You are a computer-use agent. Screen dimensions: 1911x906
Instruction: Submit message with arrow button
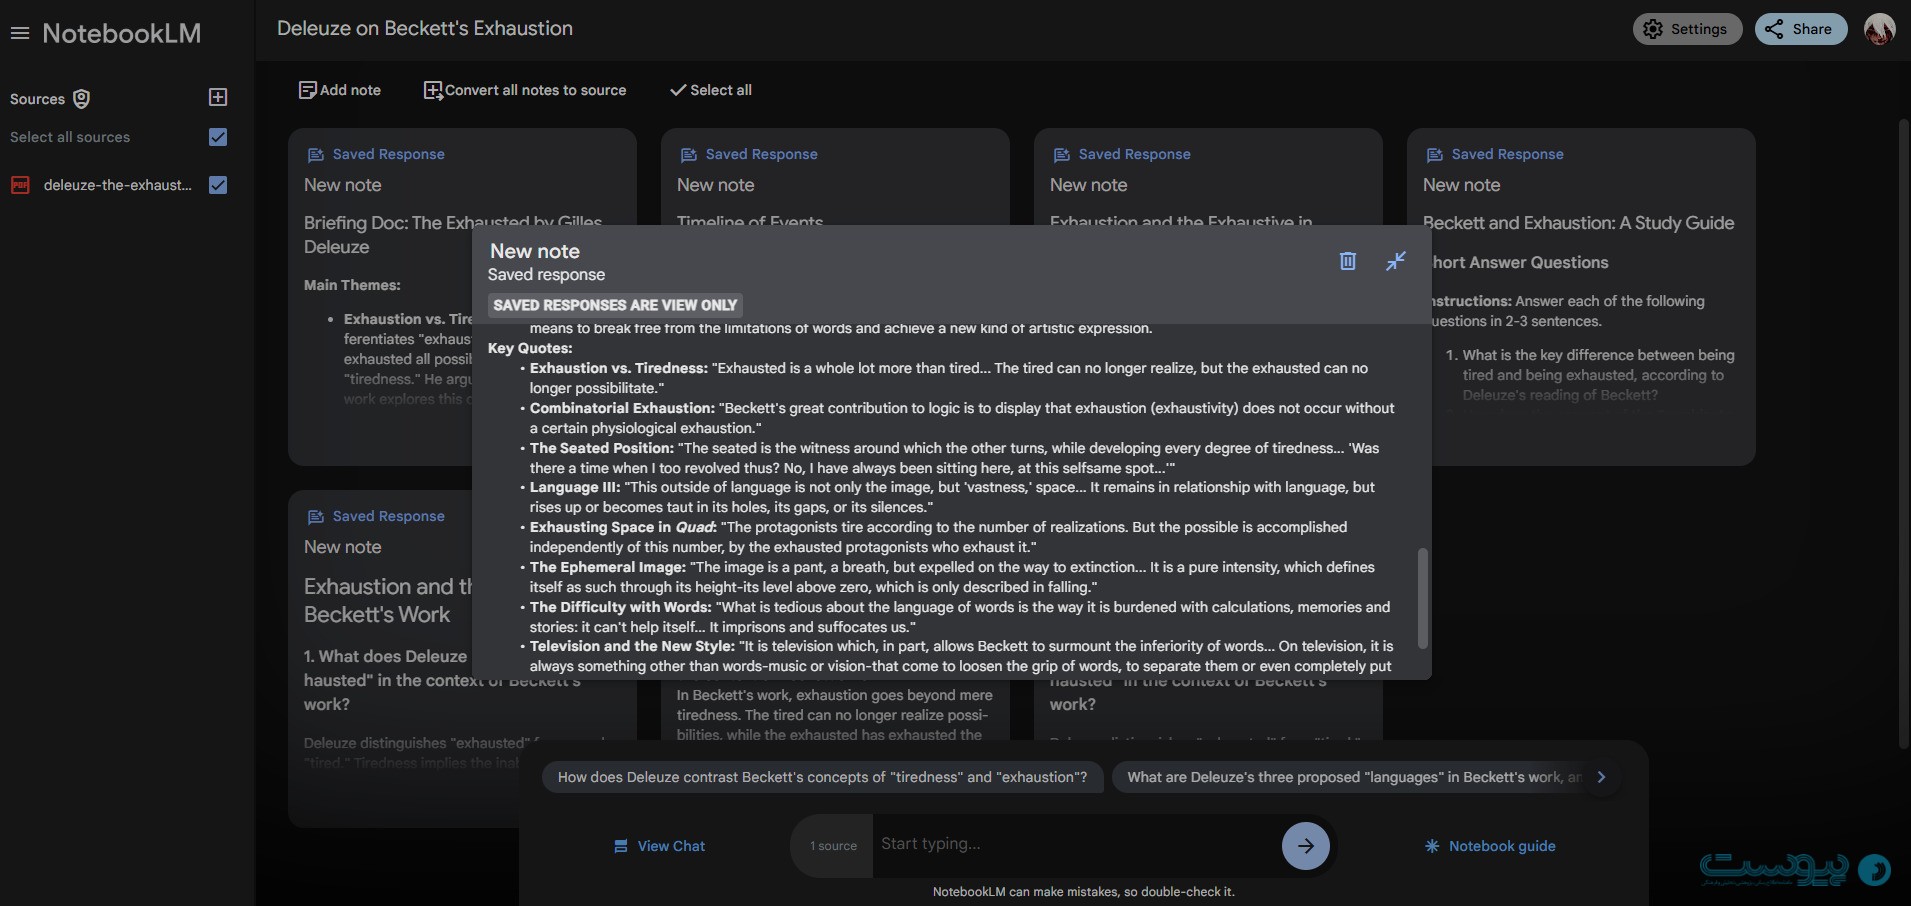tap(1306, 846)
